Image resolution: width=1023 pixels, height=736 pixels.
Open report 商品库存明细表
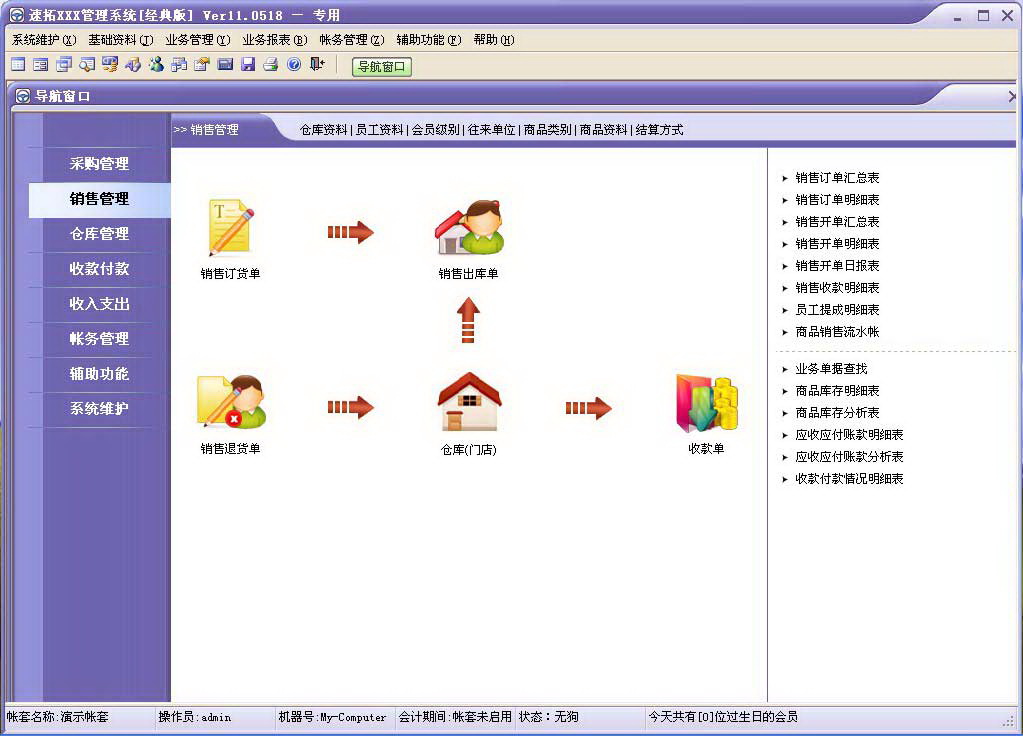837,391
